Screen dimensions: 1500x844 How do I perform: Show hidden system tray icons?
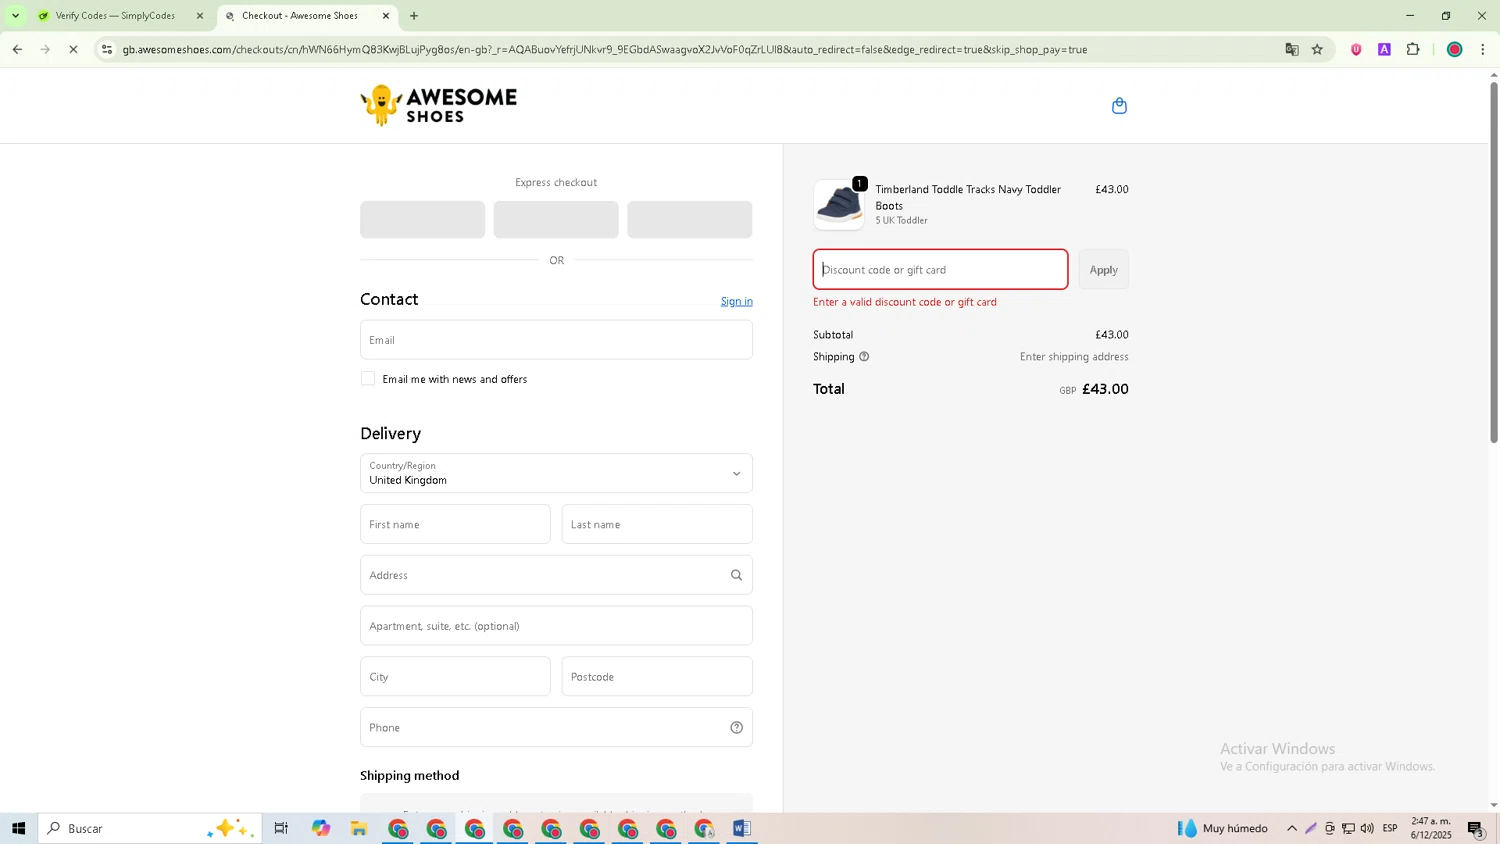(x=1292, y=828)
